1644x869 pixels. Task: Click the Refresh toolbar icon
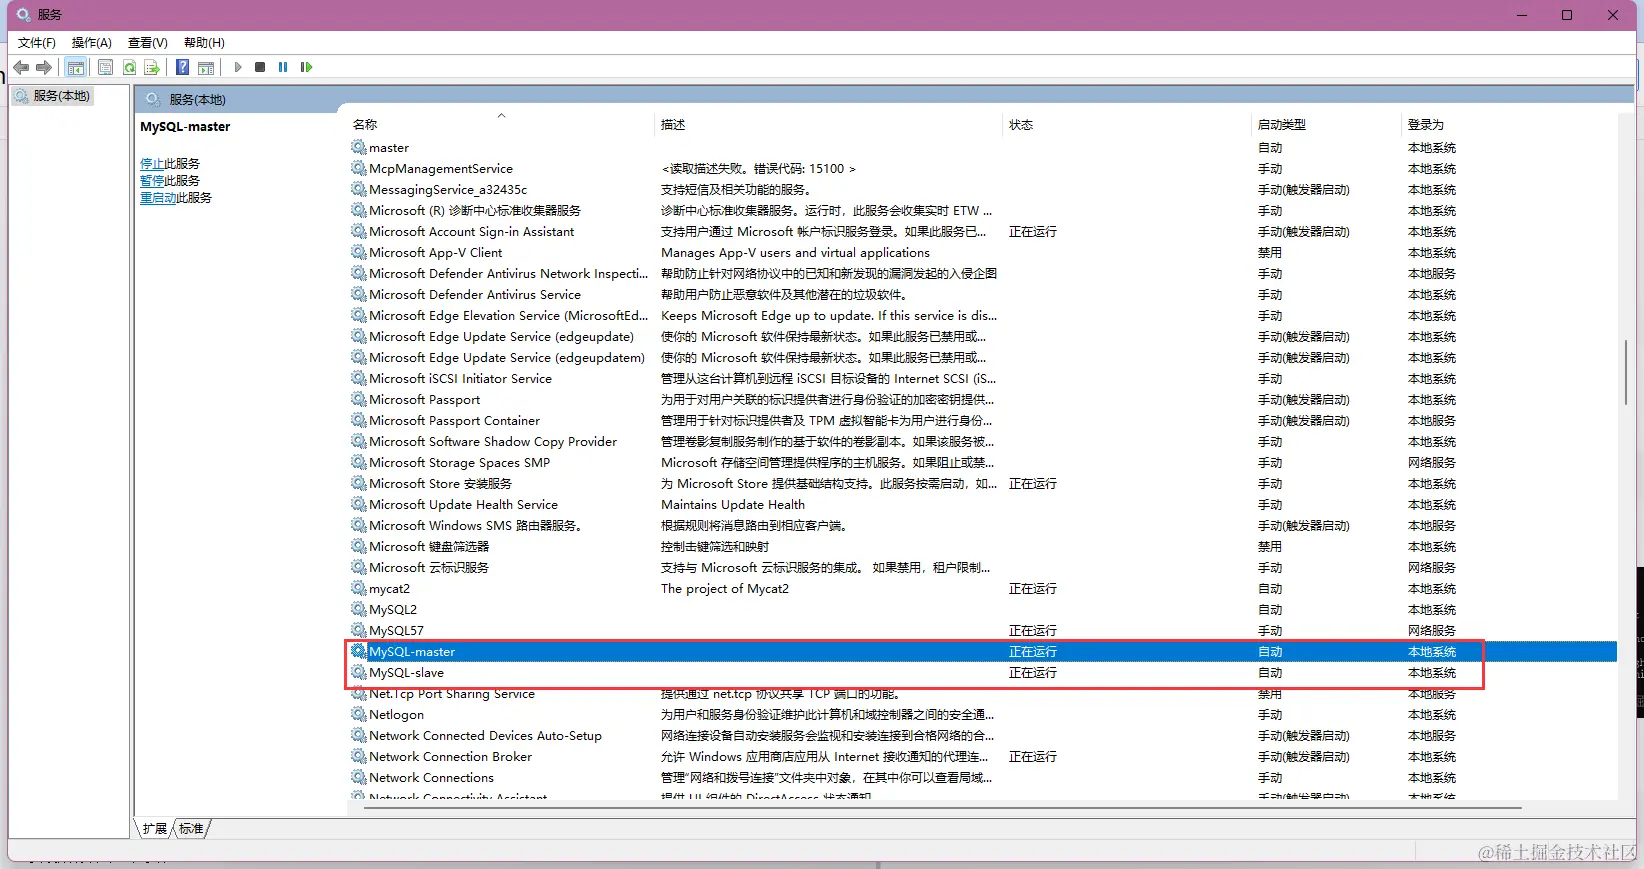pyautogui.click(x=129, y=67)
